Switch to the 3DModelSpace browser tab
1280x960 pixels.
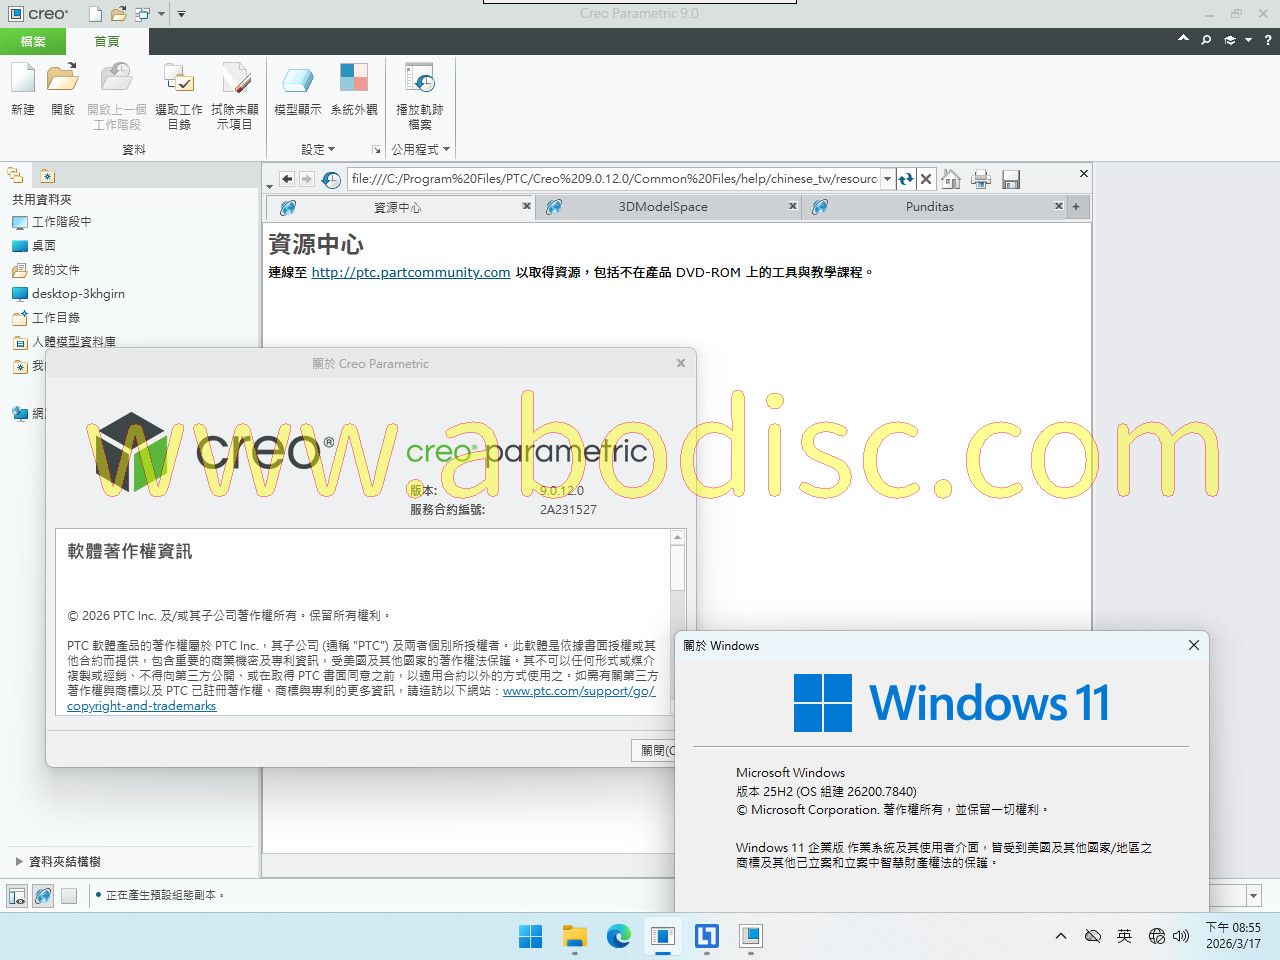(x=662, y=207)
